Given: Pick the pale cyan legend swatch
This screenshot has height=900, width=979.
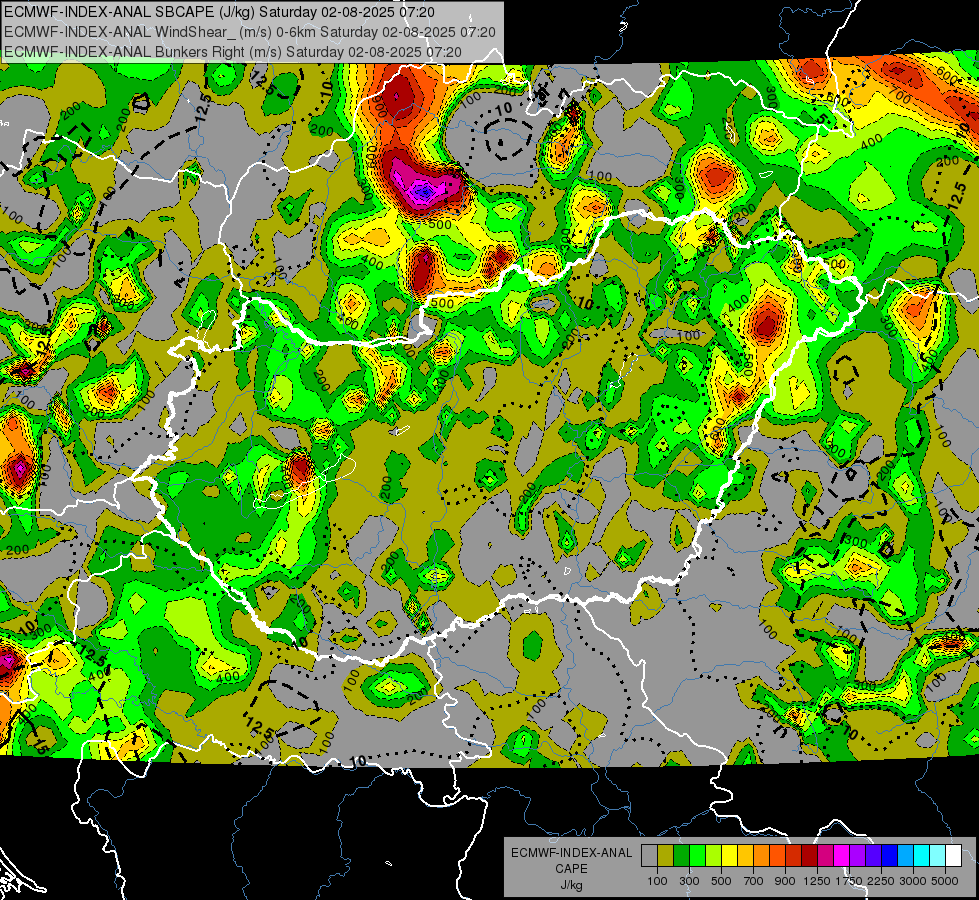Looking at the screenshot, I should [x=938, y=855].
